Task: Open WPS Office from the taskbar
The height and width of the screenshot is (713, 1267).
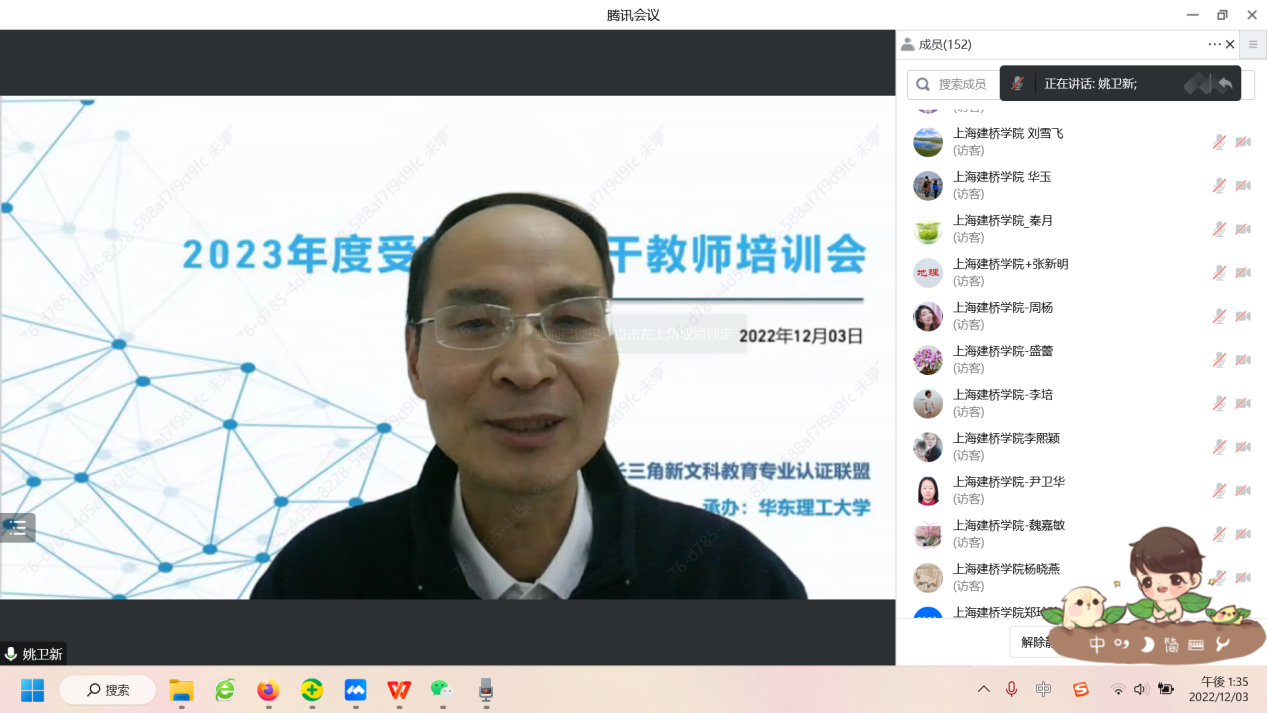Action: coord(399,690)
